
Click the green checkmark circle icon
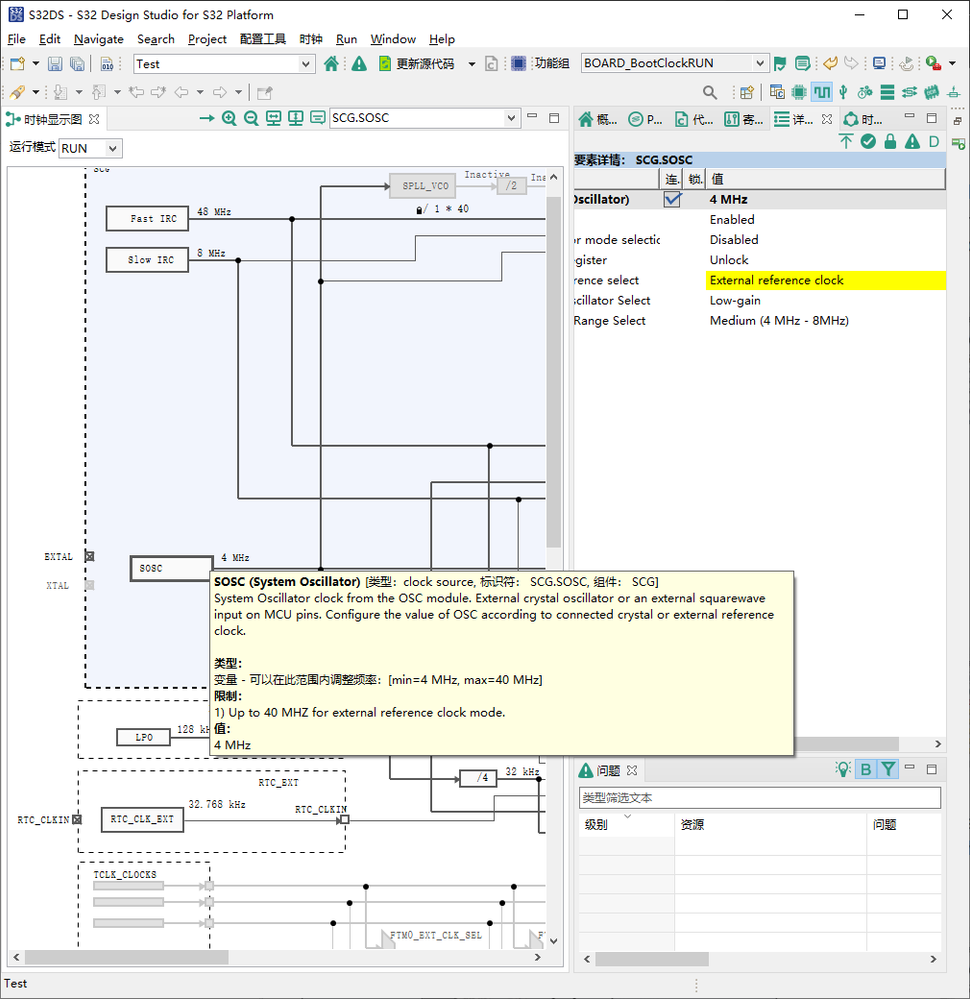868,141
